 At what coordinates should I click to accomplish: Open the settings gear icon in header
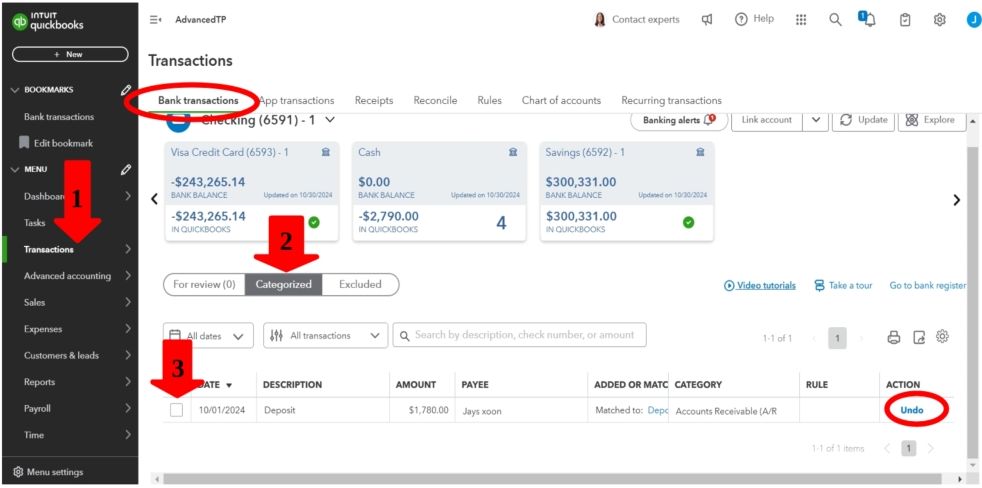[939, 19]
